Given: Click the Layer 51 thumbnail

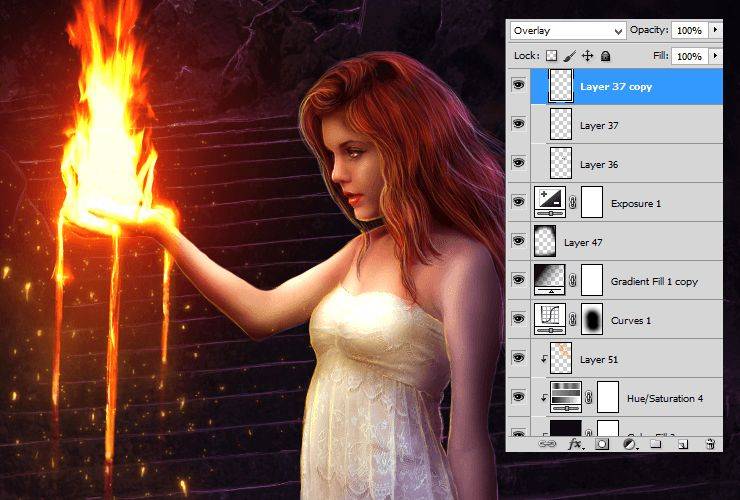Looking at the screenshot, I should click(x=561, y=358).
